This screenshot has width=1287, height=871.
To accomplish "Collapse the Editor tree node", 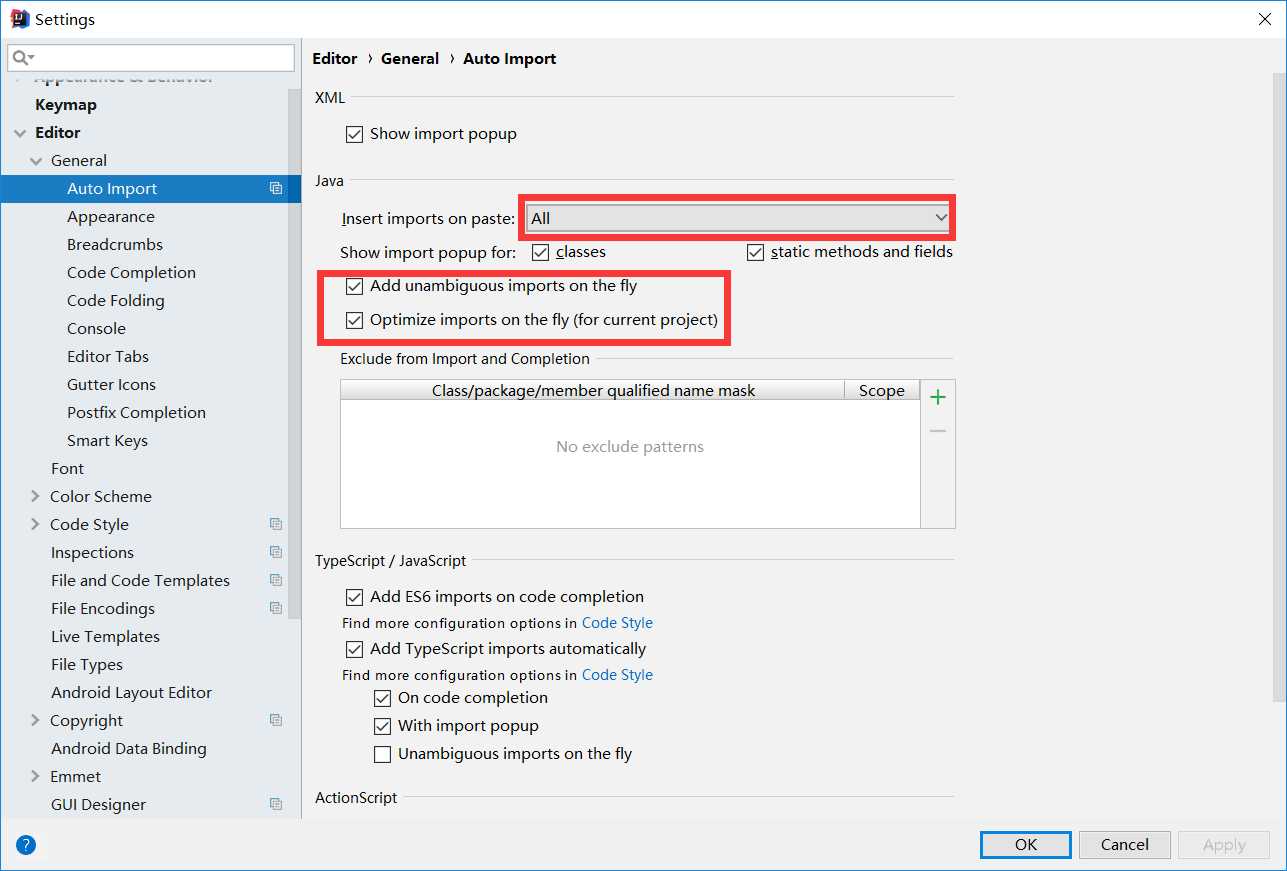I will click(x=20, y=133).
